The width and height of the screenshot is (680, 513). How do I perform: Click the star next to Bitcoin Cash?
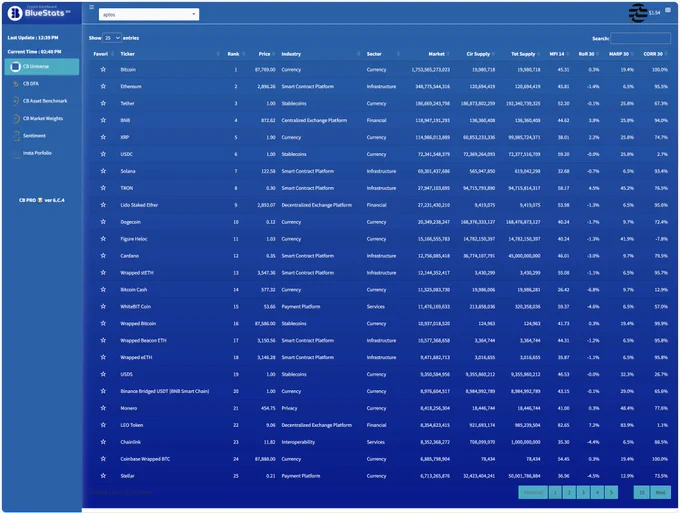pos(103,289)
